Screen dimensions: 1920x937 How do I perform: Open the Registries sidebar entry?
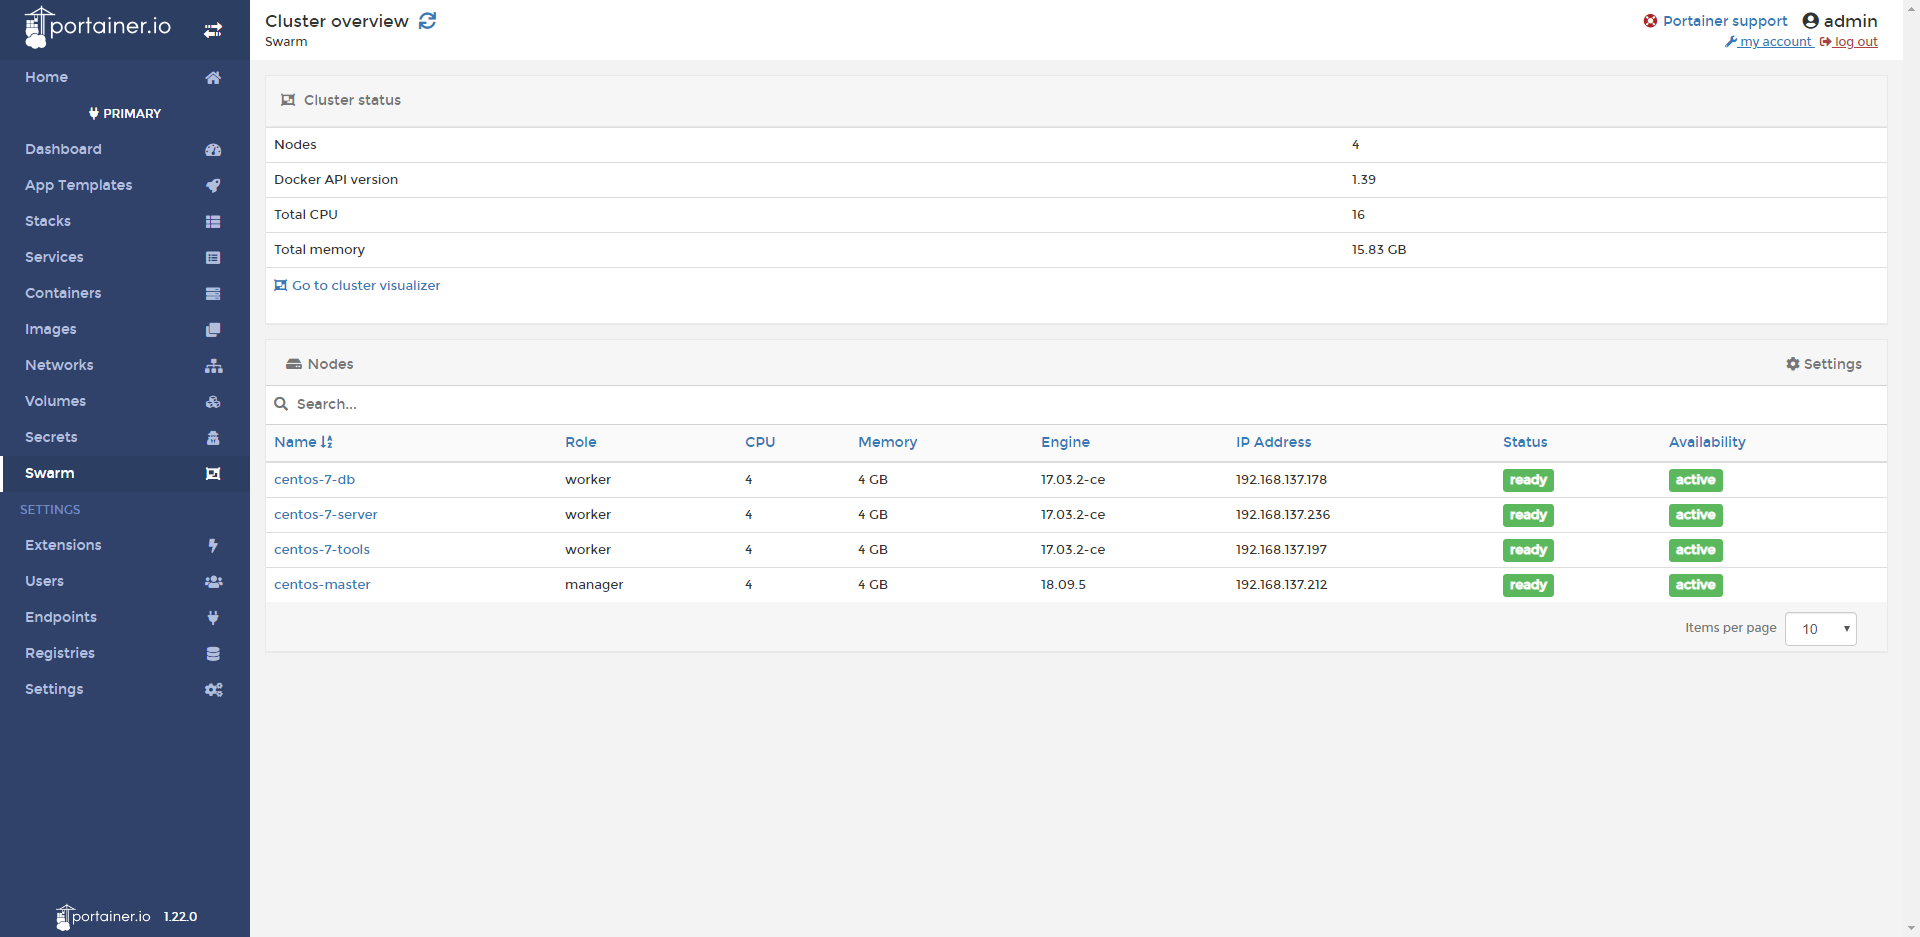(x=60, y=653)
